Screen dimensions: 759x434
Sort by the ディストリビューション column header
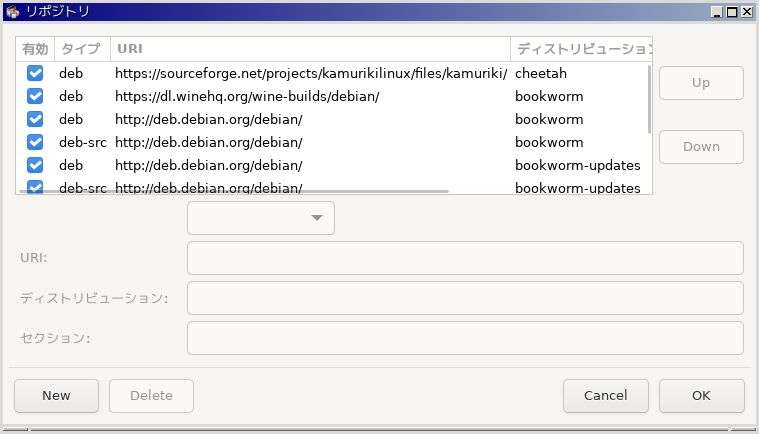581,49
